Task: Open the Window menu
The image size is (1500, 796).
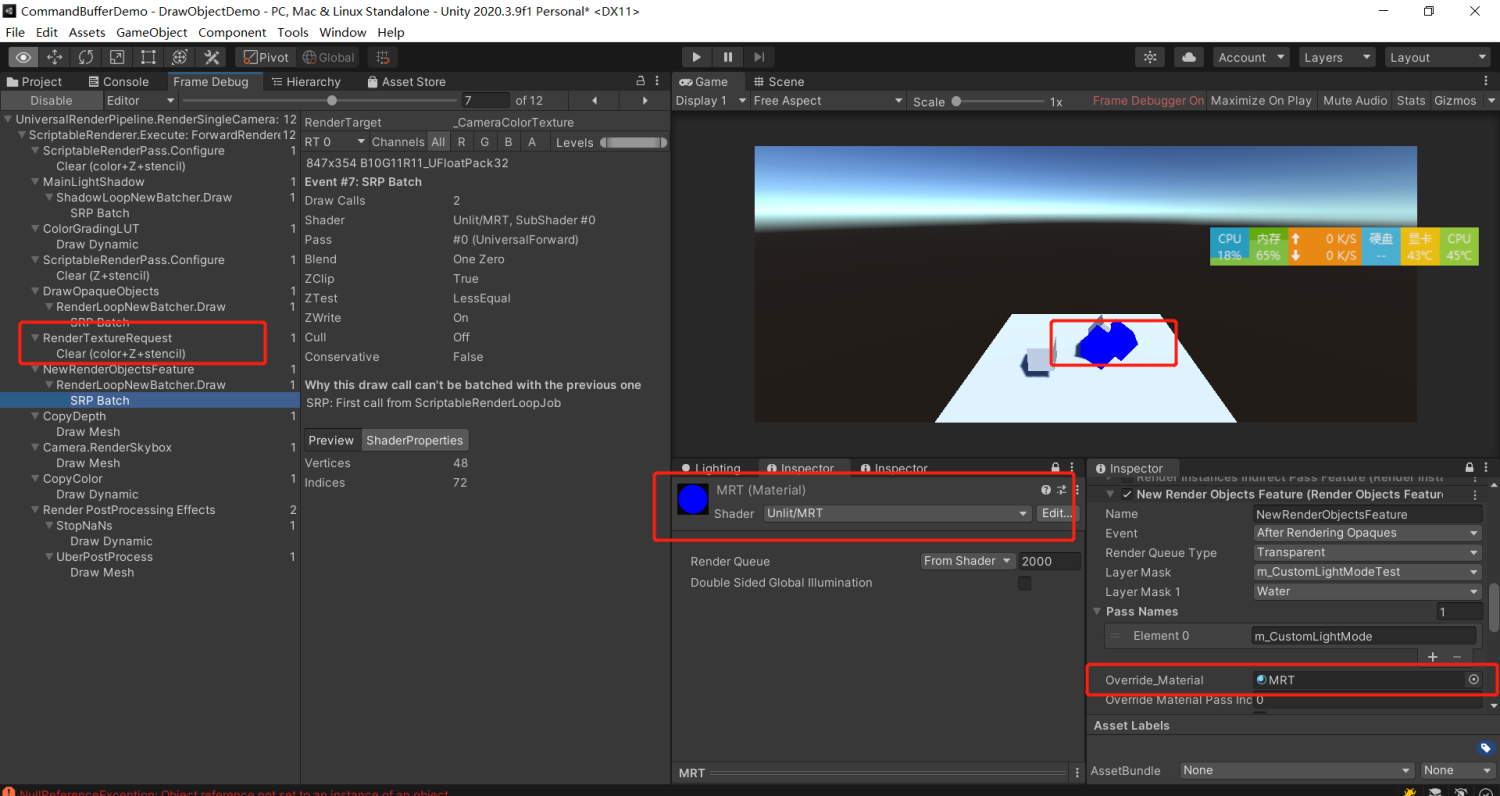Action: point(343,32)
